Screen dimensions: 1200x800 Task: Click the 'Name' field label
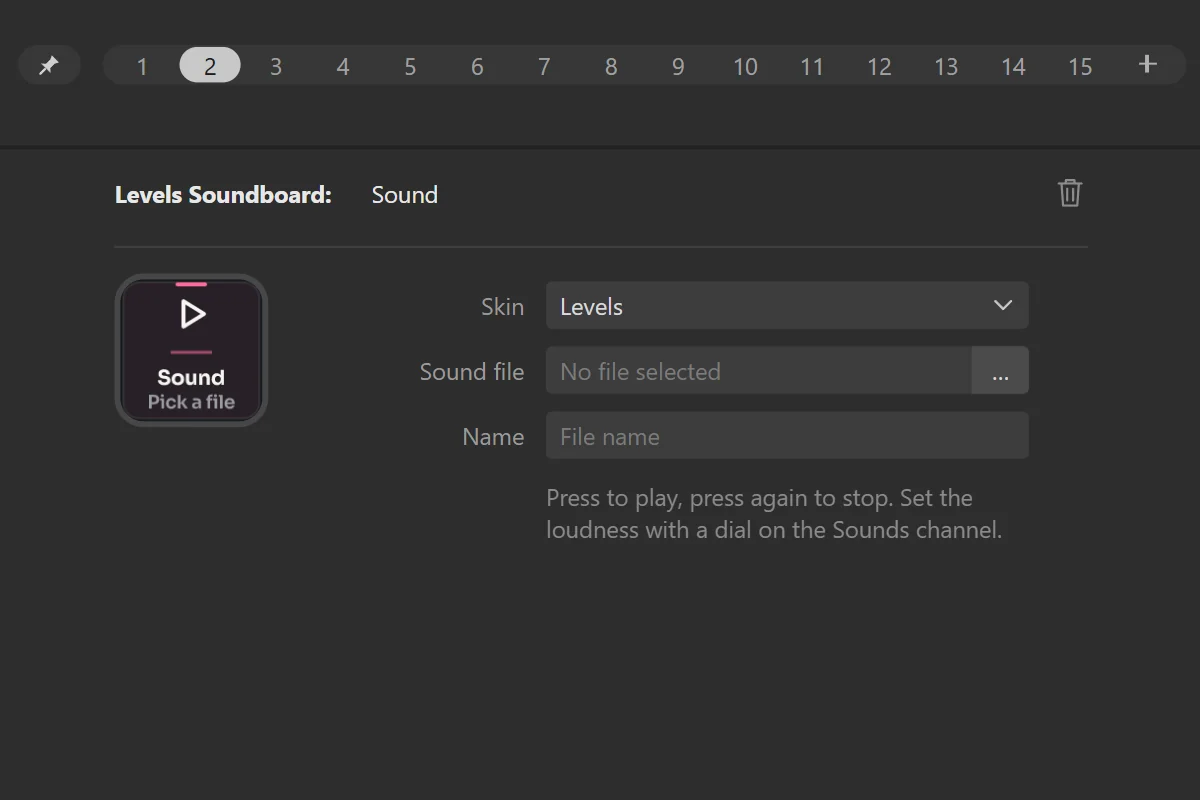tap(493, 437)
